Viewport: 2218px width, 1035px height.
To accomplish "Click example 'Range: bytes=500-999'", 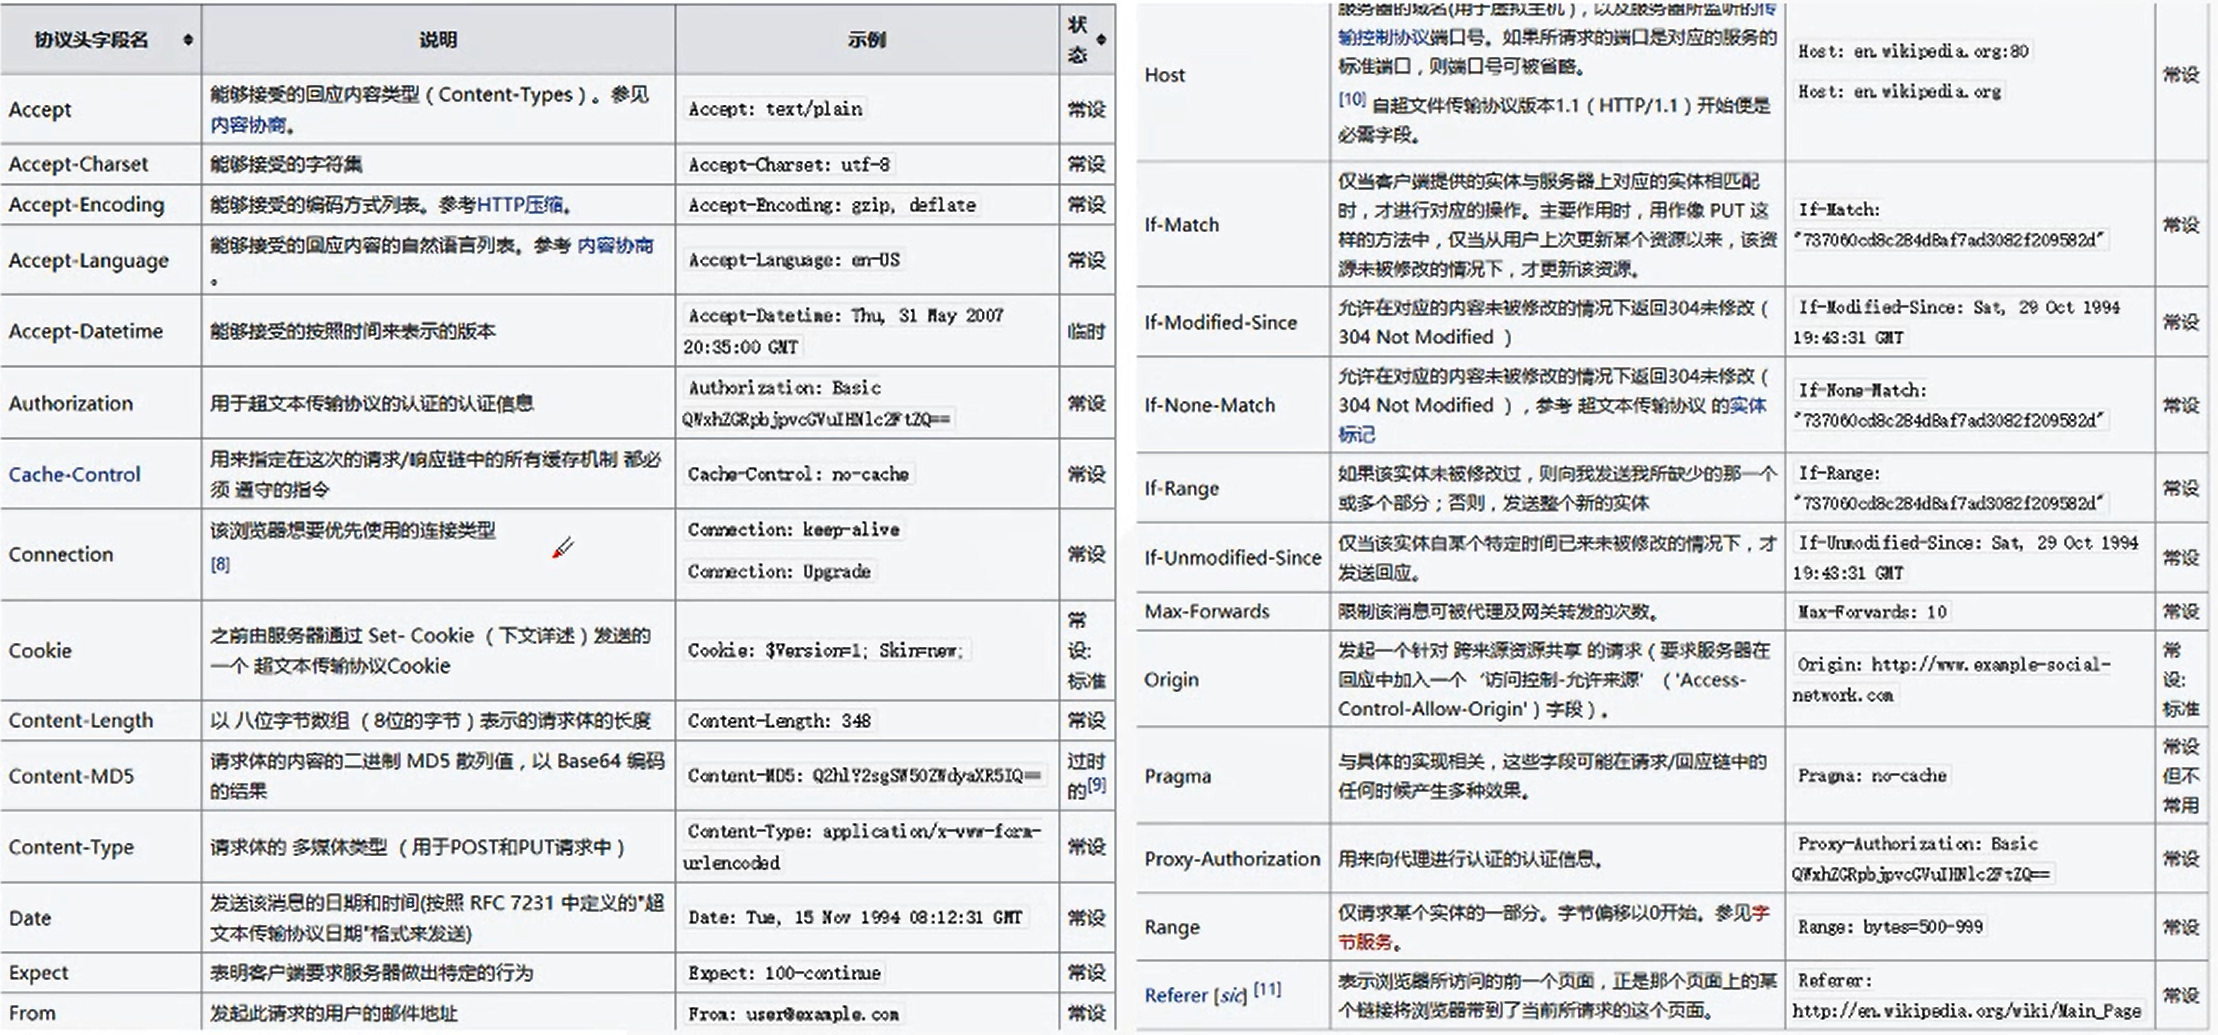I will [1889, 927].
